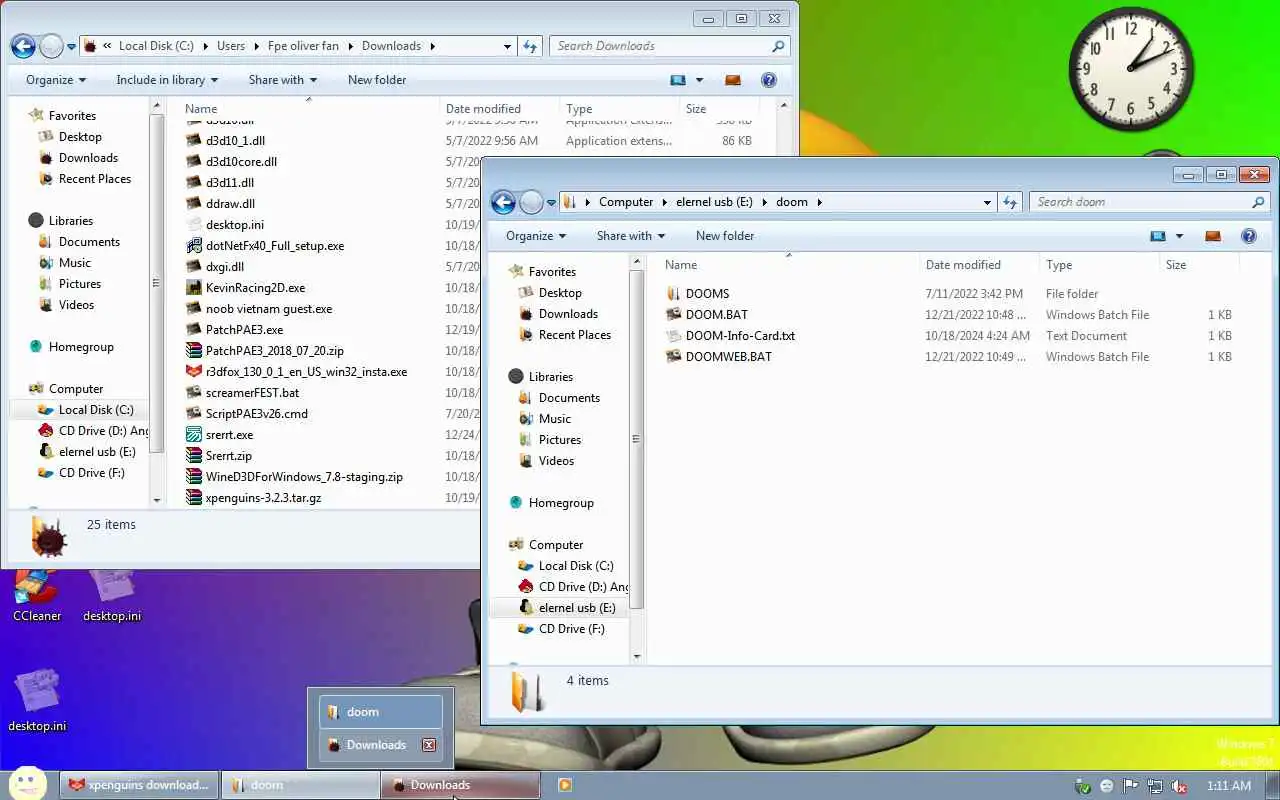Viewport: 1280px width, 800px height.
Task: Click the Fpe oliver fan breadcrumb
Action: pos(303,46)
